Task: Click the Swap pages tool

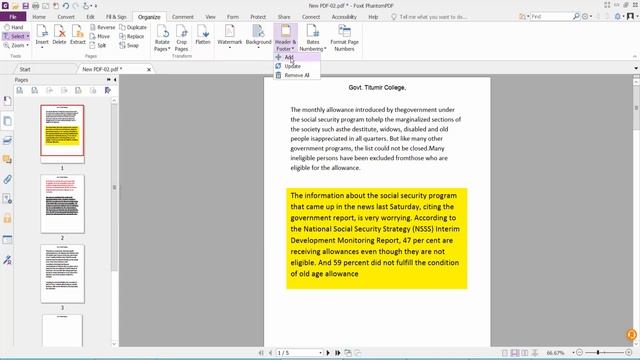Action: 129,45
